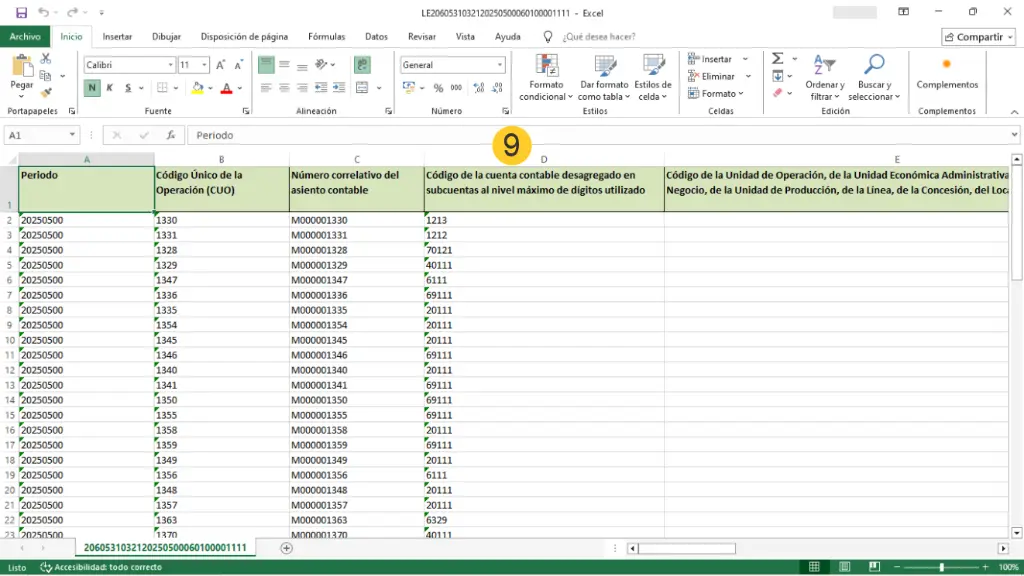The height and width of the screenshot is (576, 1024).
Task: Select the Format Painter brush icon
Action: (x=46, y=92)
